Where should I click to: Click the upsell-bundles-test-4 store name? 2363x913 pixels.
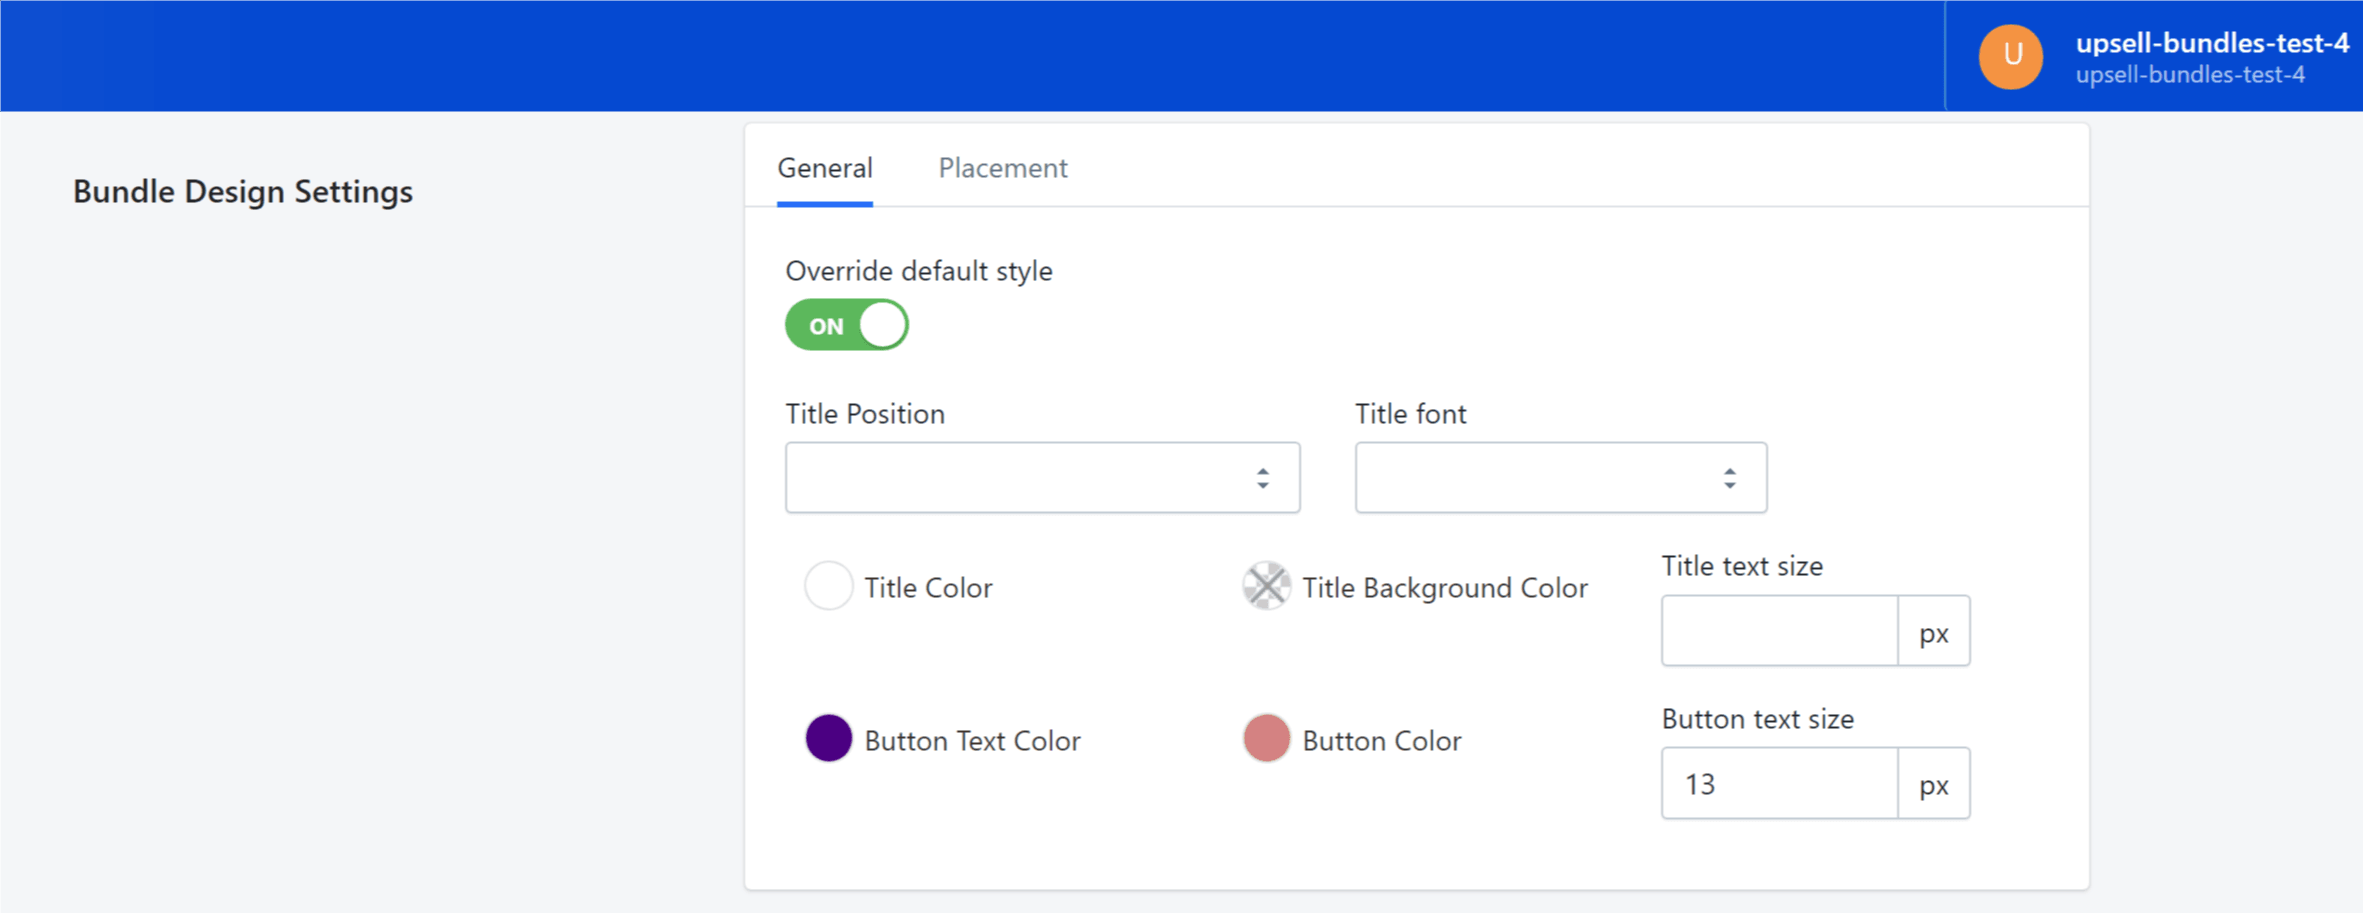tap(2212, 43)
